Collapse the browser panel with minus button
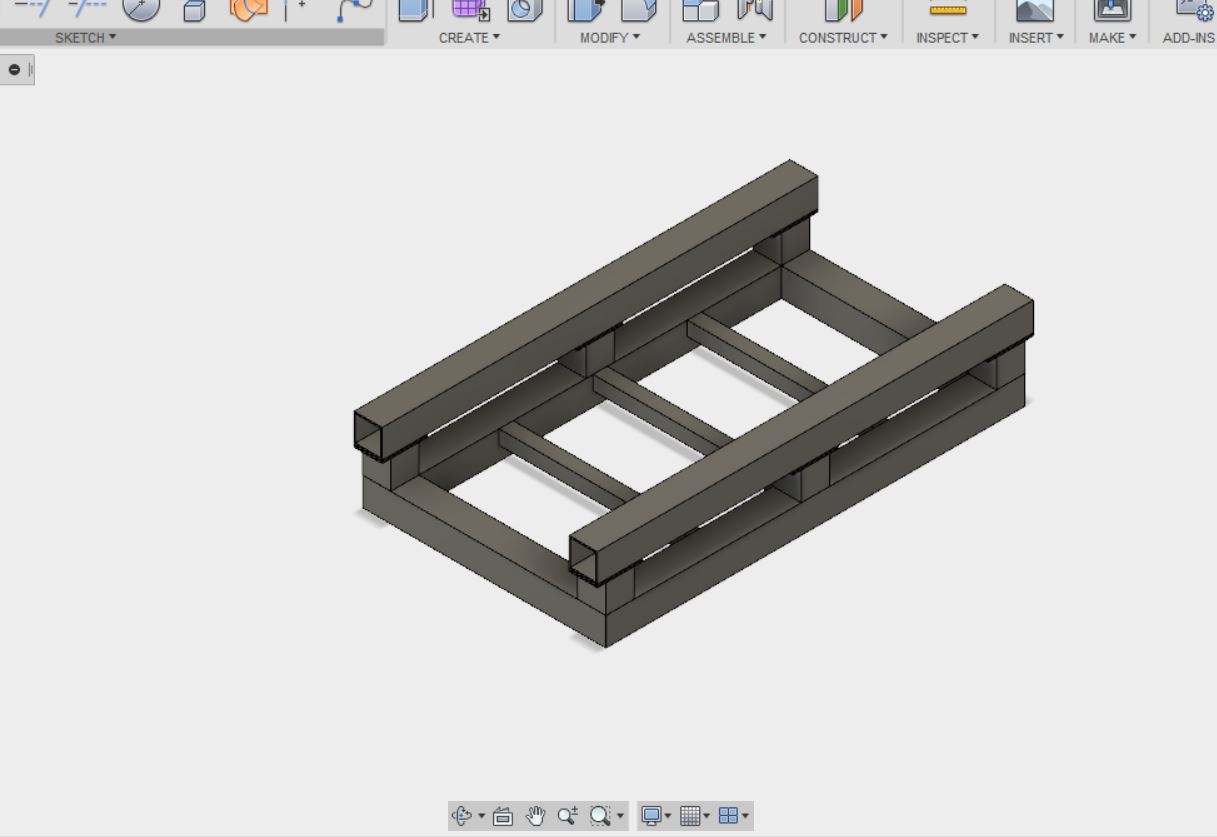Image resolution: width=1217 pixels, height=837 pixels. point(14,70)
